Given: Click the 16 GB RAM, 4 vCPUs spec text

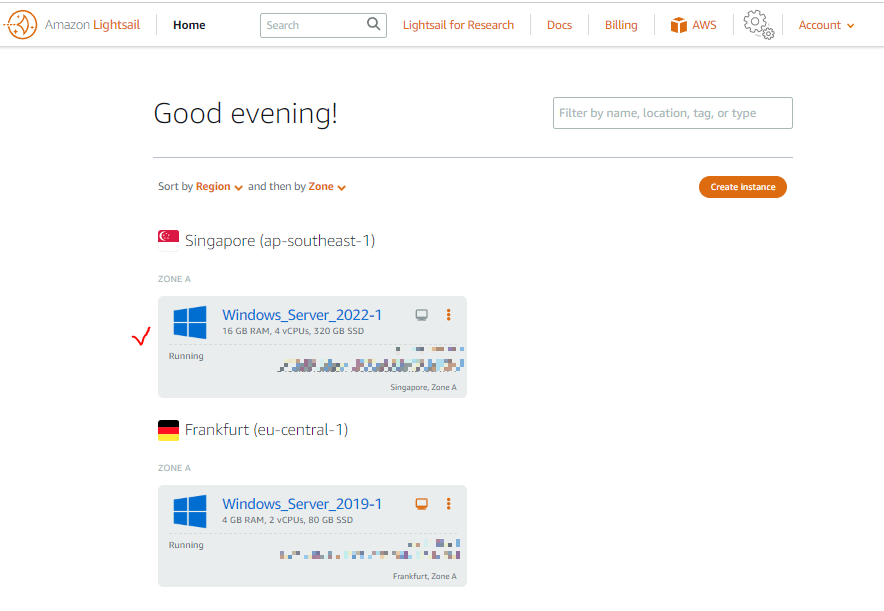Looking at the screenshot, I should coord(293,331).
